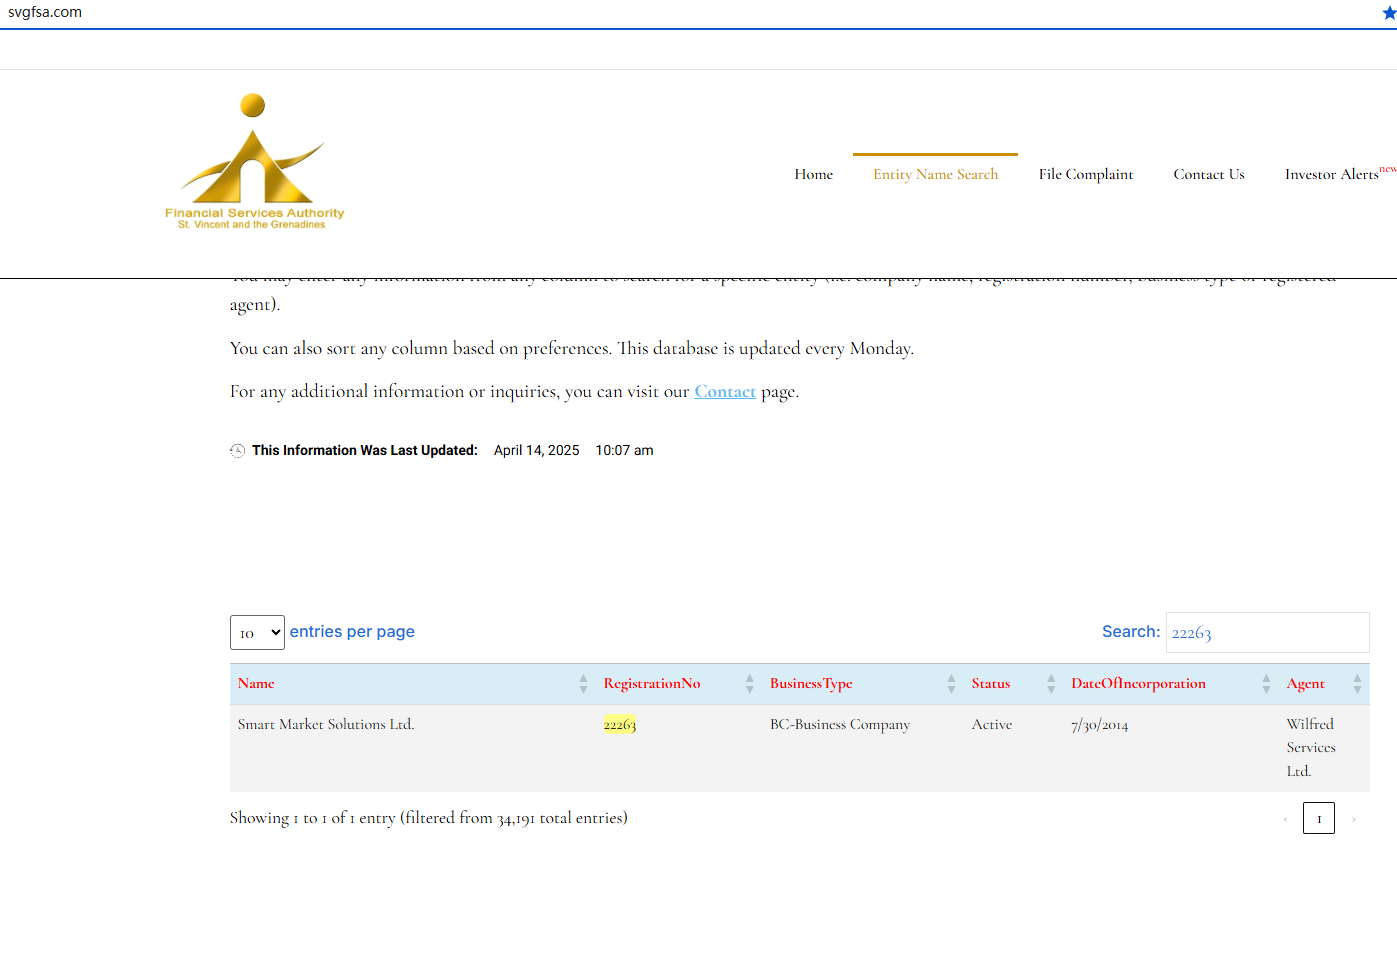This screenshot has width=1397, height=980.
Task: Go to Contact Us menu item
Action: tap(1209, 174)
